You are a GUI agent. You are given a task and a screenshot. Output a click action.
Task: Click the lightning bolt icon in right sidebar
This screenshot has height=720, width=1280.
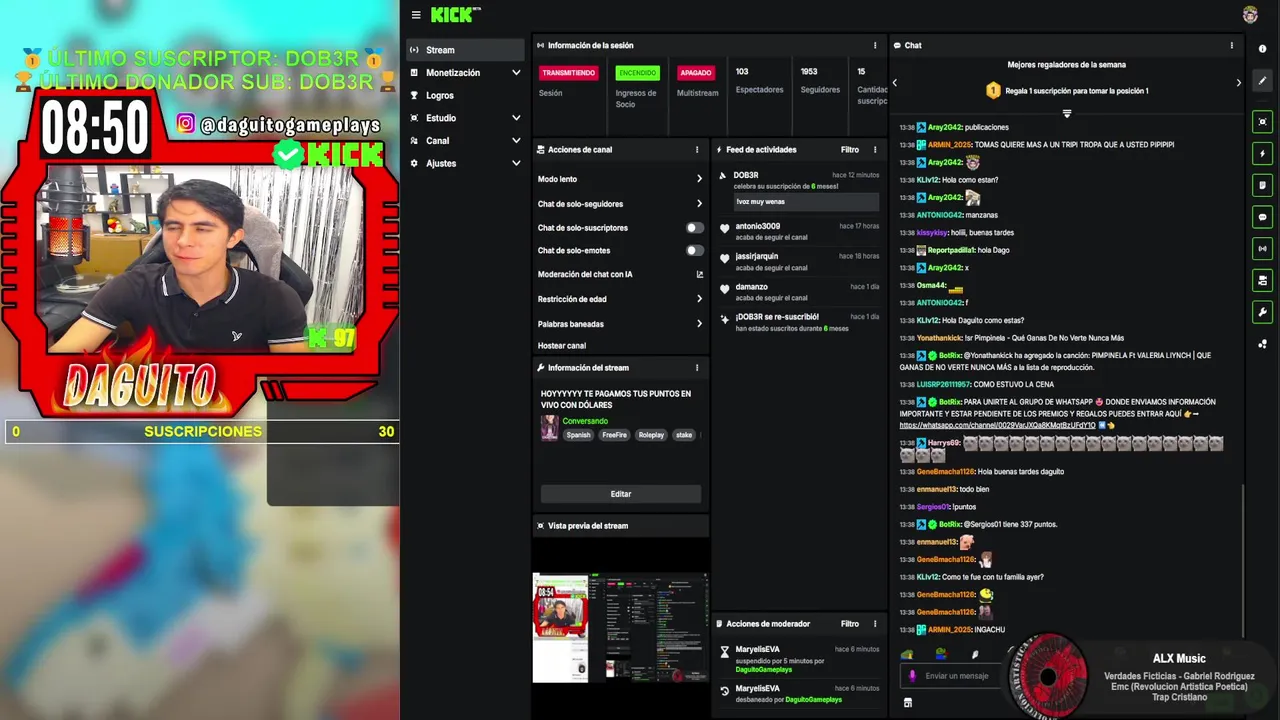(x=1262, y=154)
